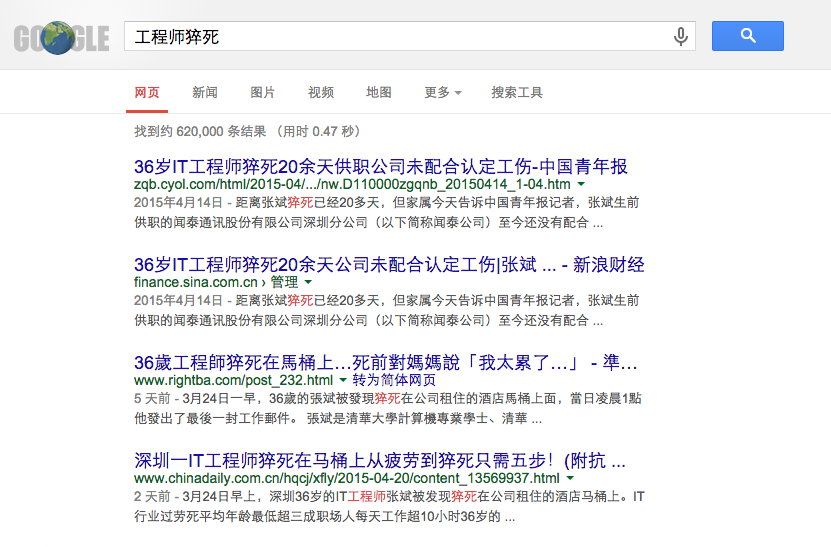The width and height of the screenshot is (831, 547).
Task: Switch to the 图片 tab
Action: [262, 93]
